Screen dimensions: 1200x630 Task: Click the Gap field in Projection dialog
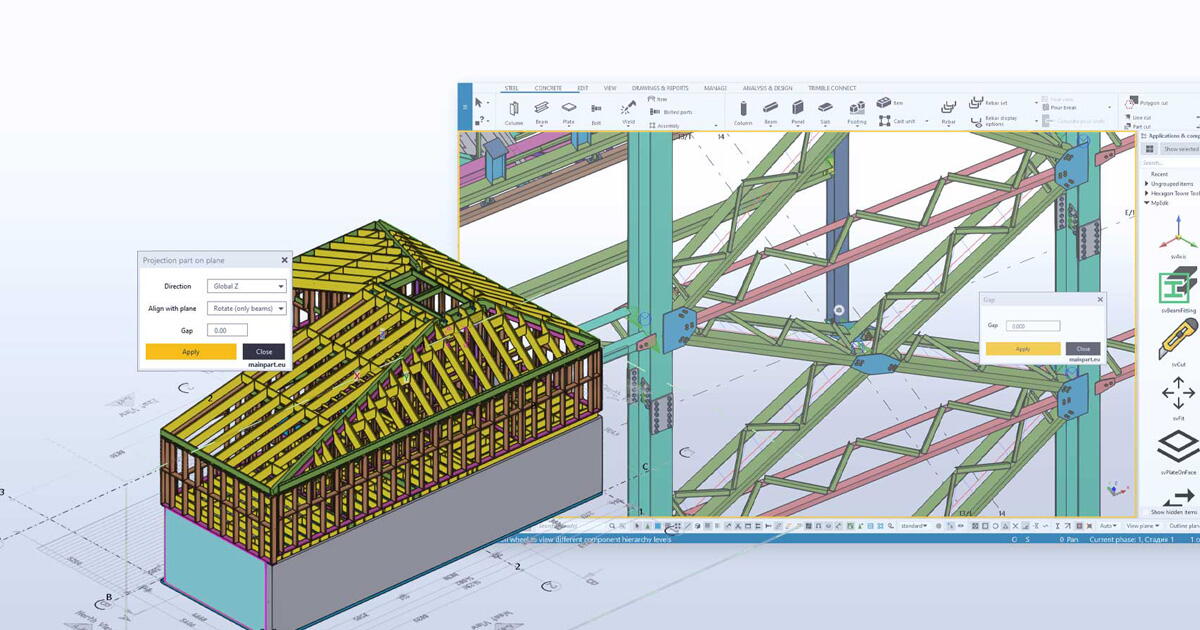(229, 330)
